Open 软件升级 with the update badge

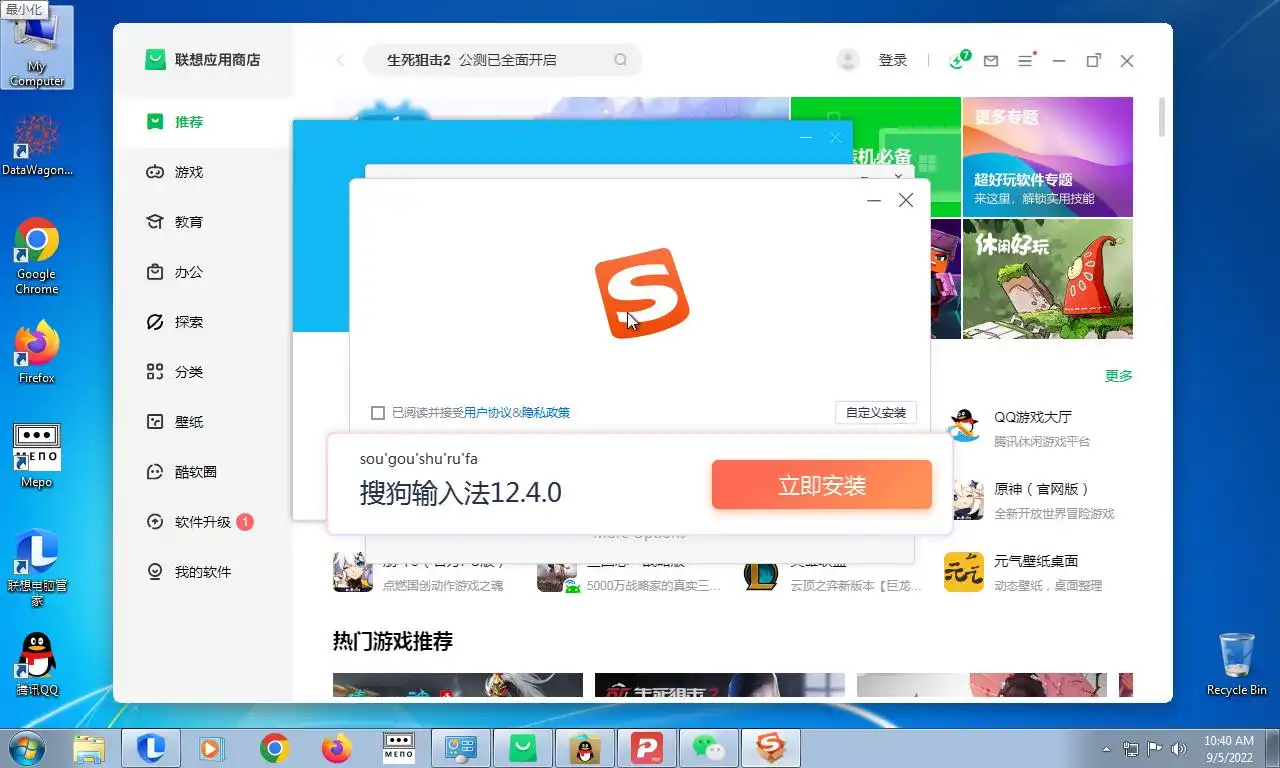[x=203, y=522]
